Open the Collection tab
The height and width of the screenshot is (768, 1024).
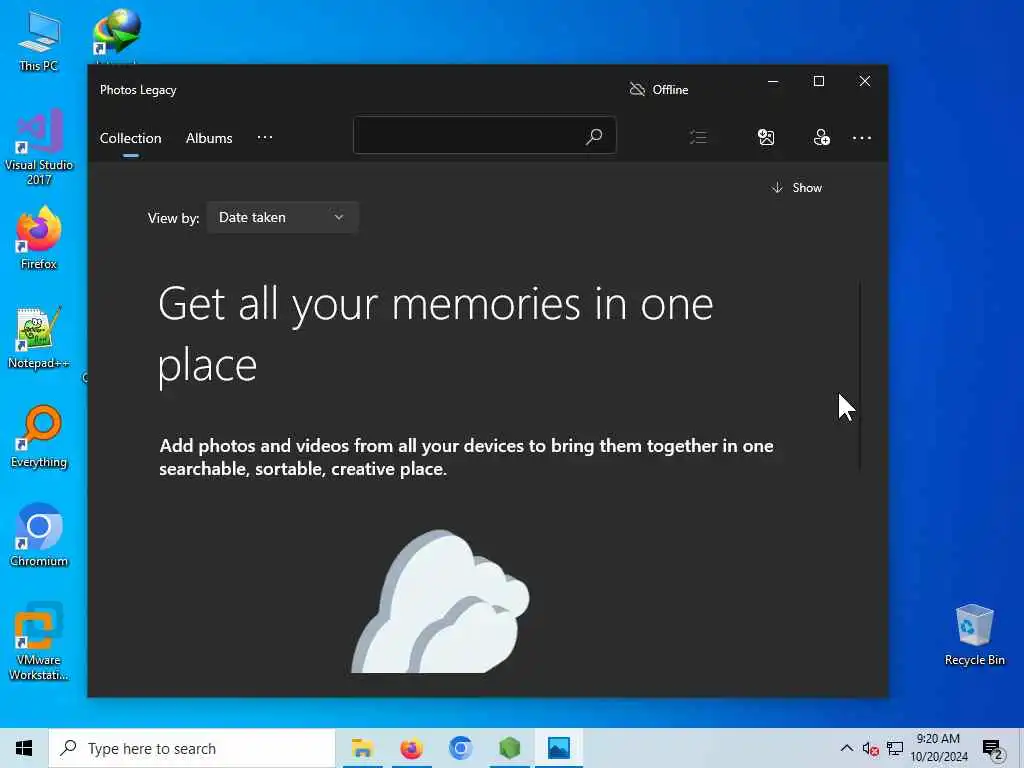(131, 138)
